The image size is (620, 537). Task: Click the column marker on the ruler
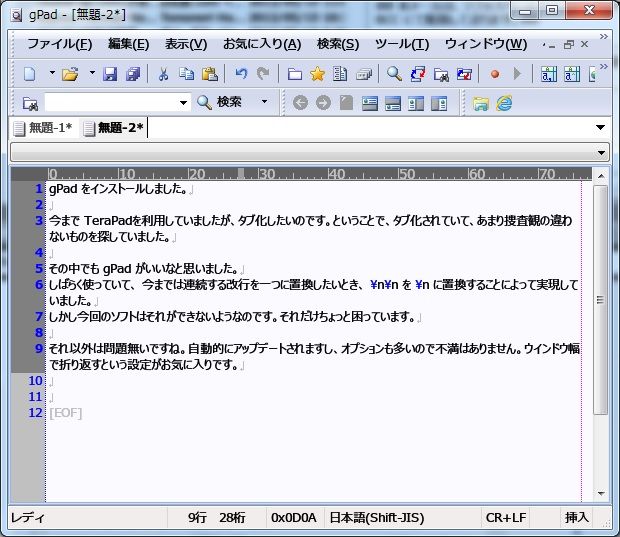(241, 174)
